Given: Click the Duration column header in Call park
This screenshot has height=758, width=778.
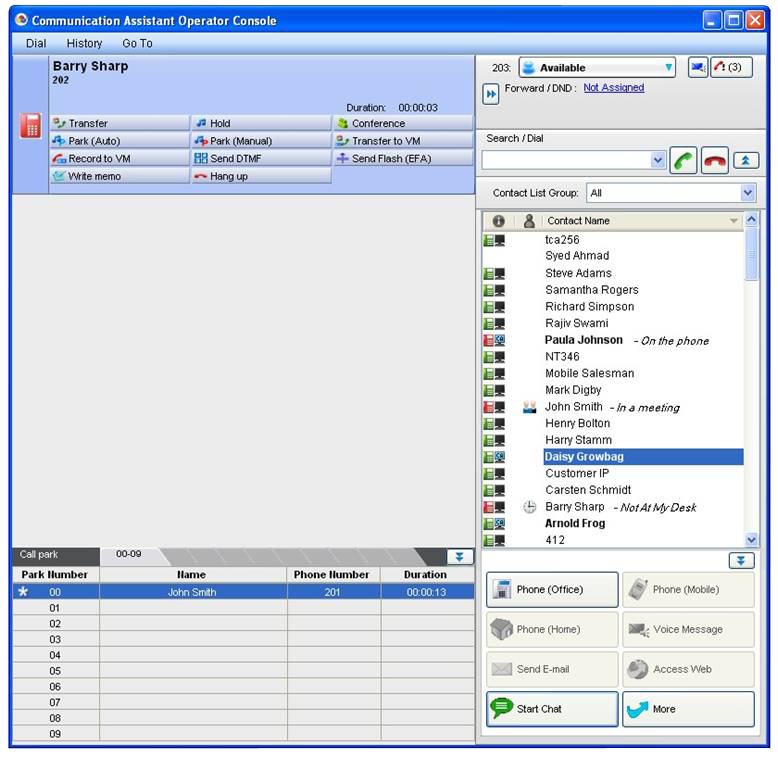Looking at the screenshot, I should [x=427, y=574].
